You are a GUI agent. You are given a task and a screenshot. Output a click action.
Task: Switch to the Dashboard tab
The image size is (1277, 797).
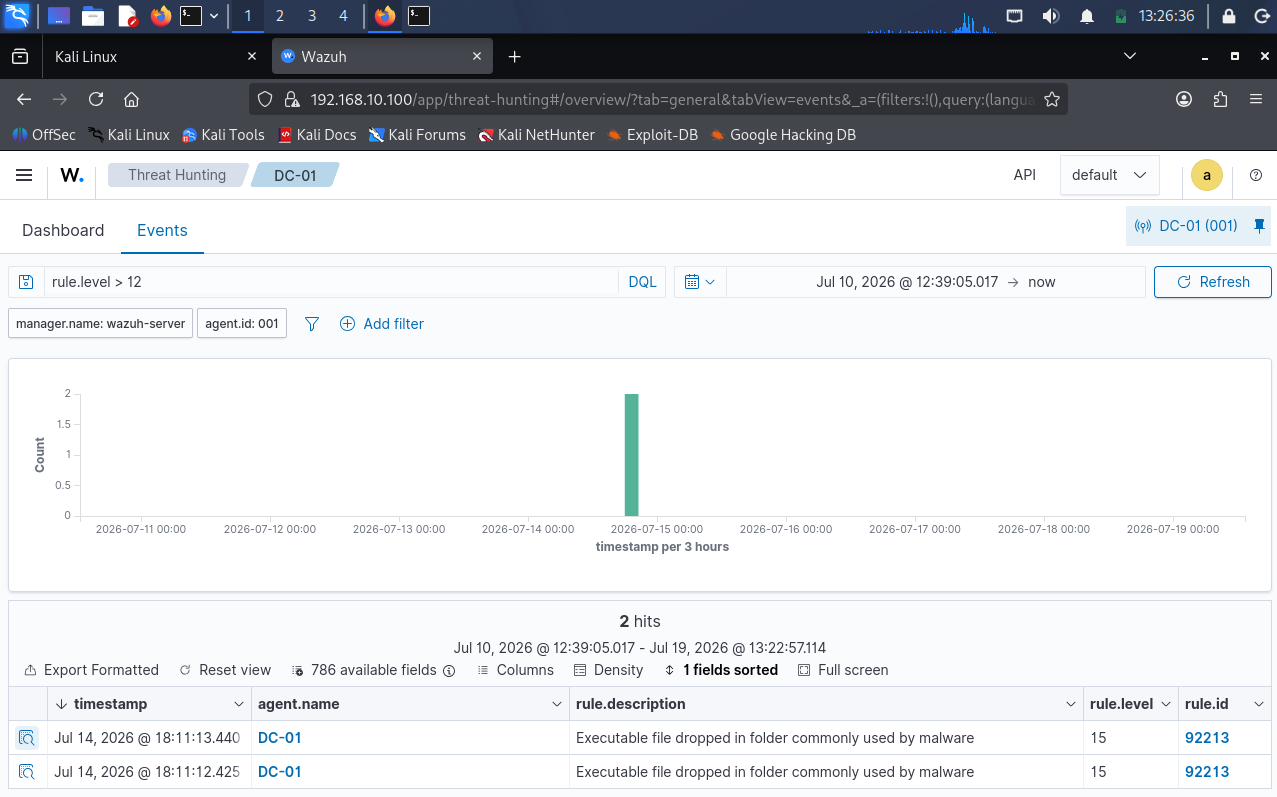coord(63,230)
